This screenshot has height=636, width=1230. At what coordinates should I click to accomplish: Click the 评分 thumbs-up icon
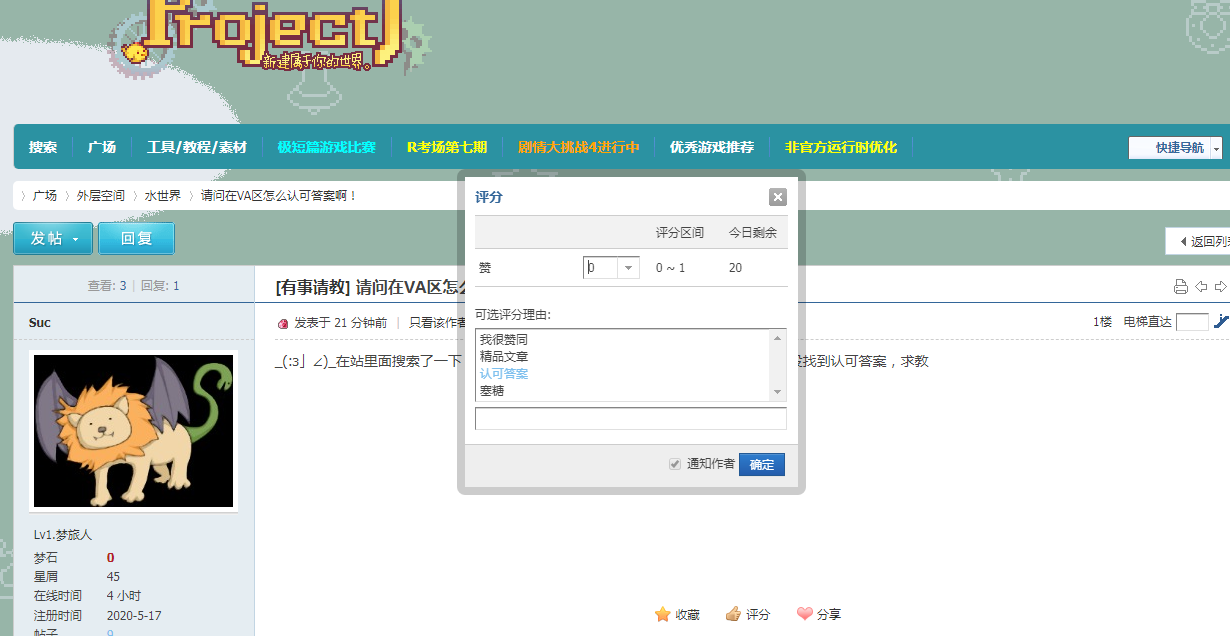pyautogui.click(x=733, y=614)
